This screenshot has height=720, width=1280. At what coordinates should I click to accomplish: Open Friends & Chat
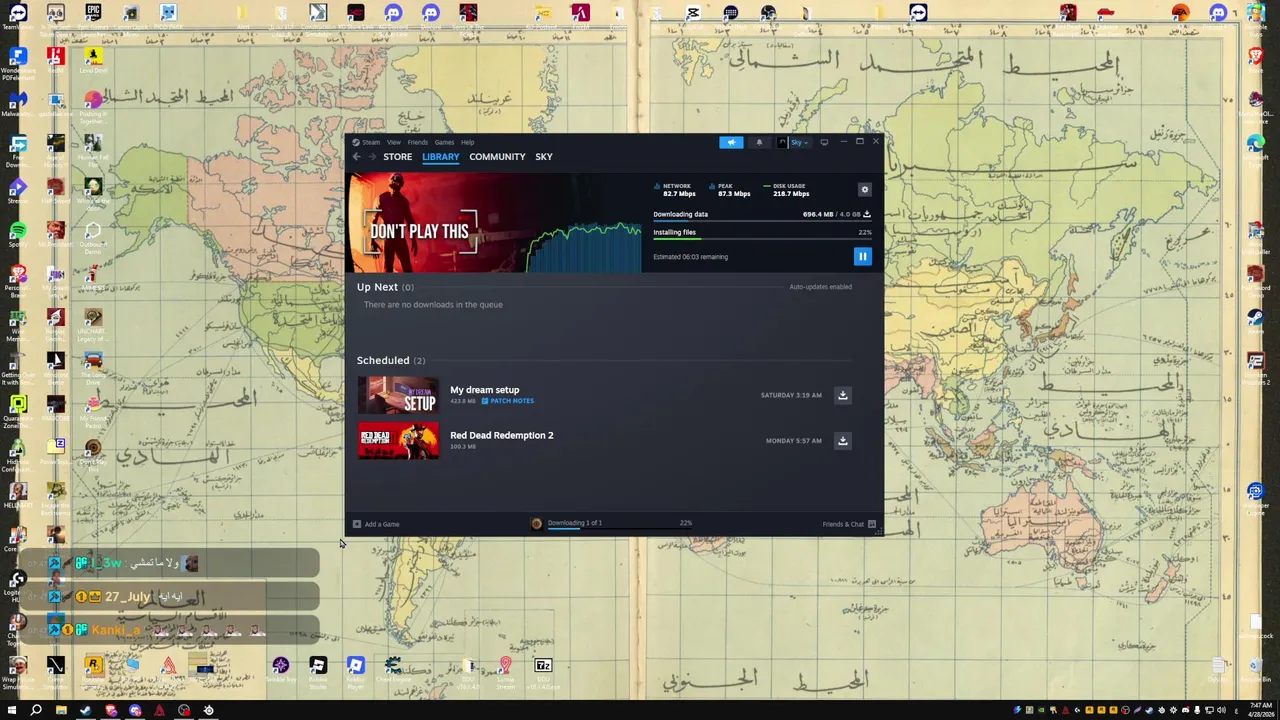click(x=849, y=524)
